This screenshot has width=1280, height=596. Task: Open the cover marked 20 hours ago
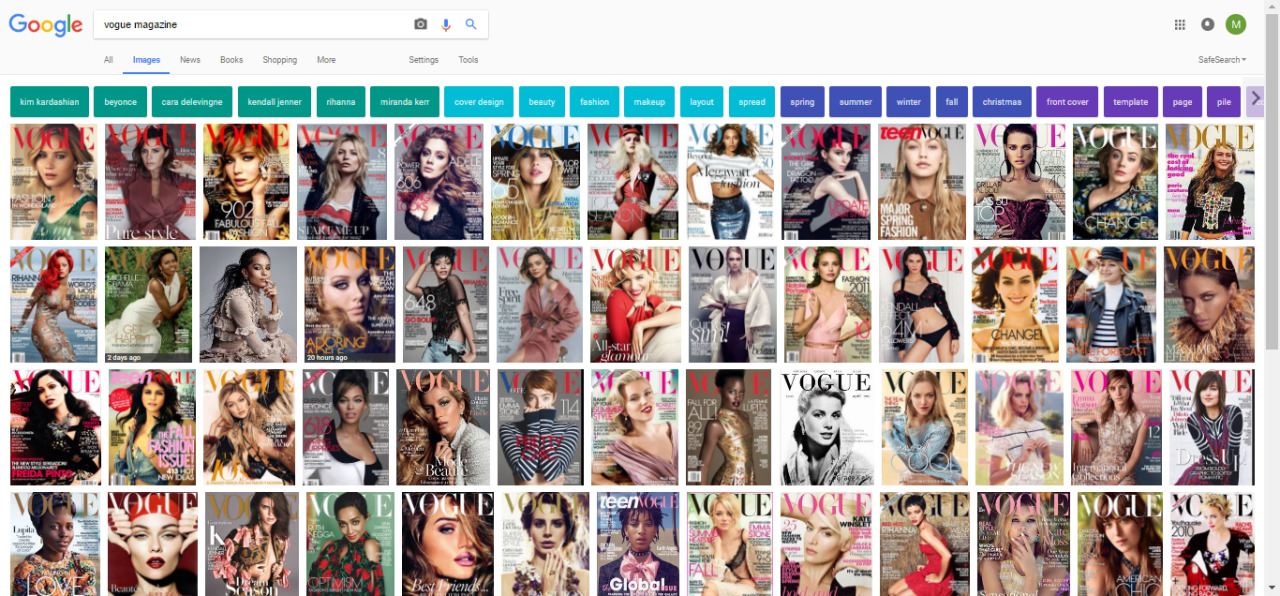[350, 305]
